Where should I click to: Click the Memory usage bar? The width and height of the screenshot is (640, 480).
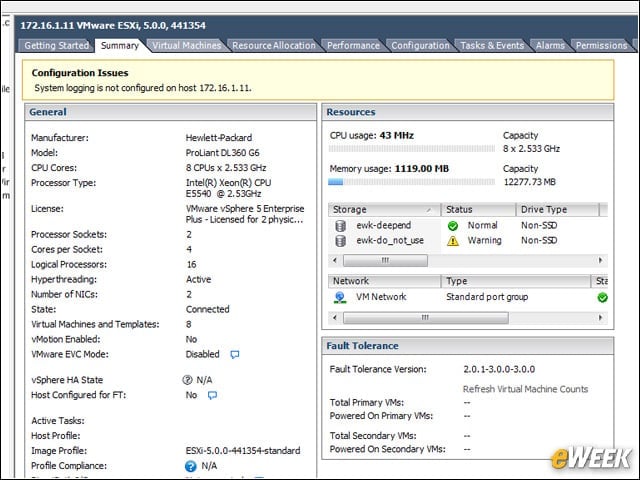pos(411,182)
